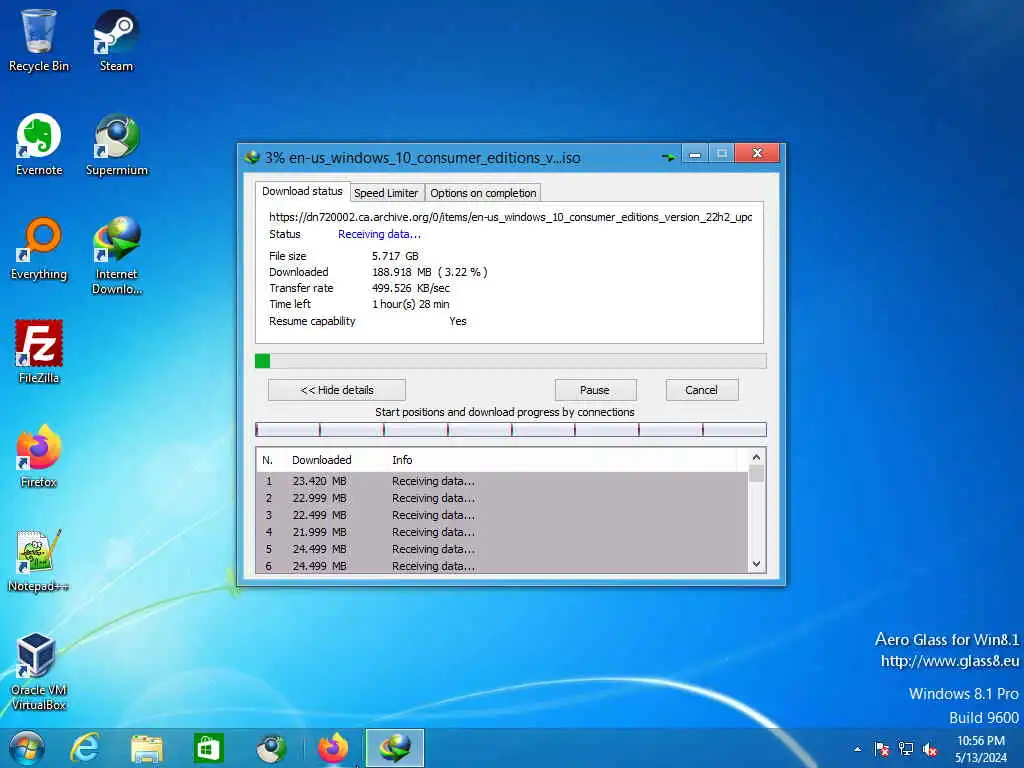Launch Steam from the desktop

pos(116,40)
